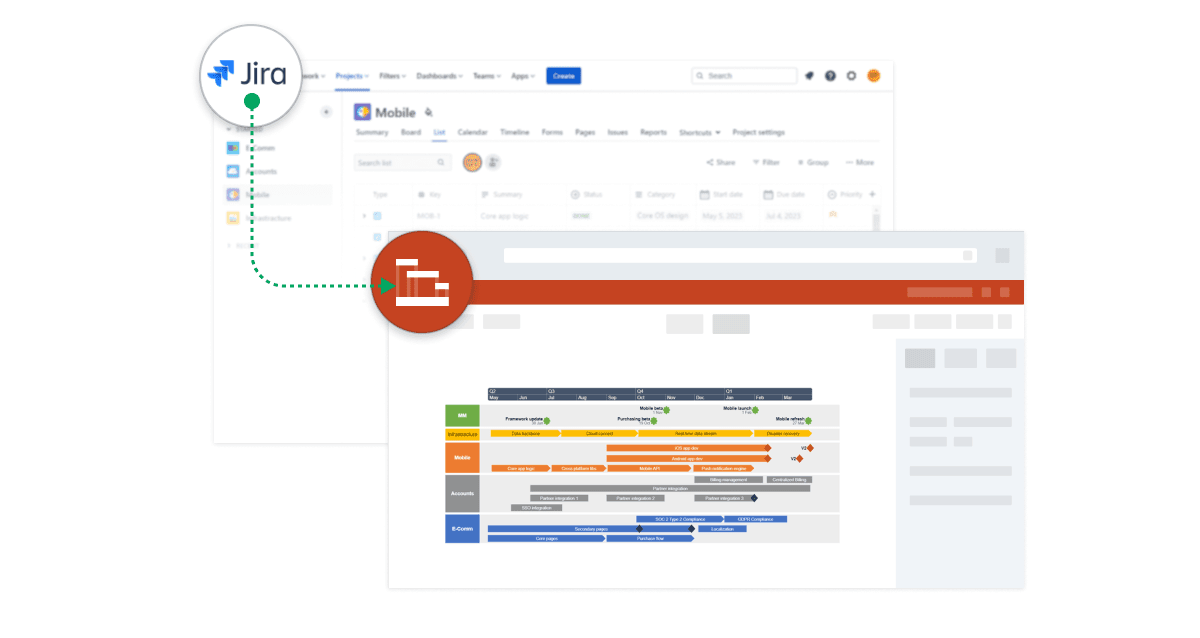Open the Projects dropdown

352,75
